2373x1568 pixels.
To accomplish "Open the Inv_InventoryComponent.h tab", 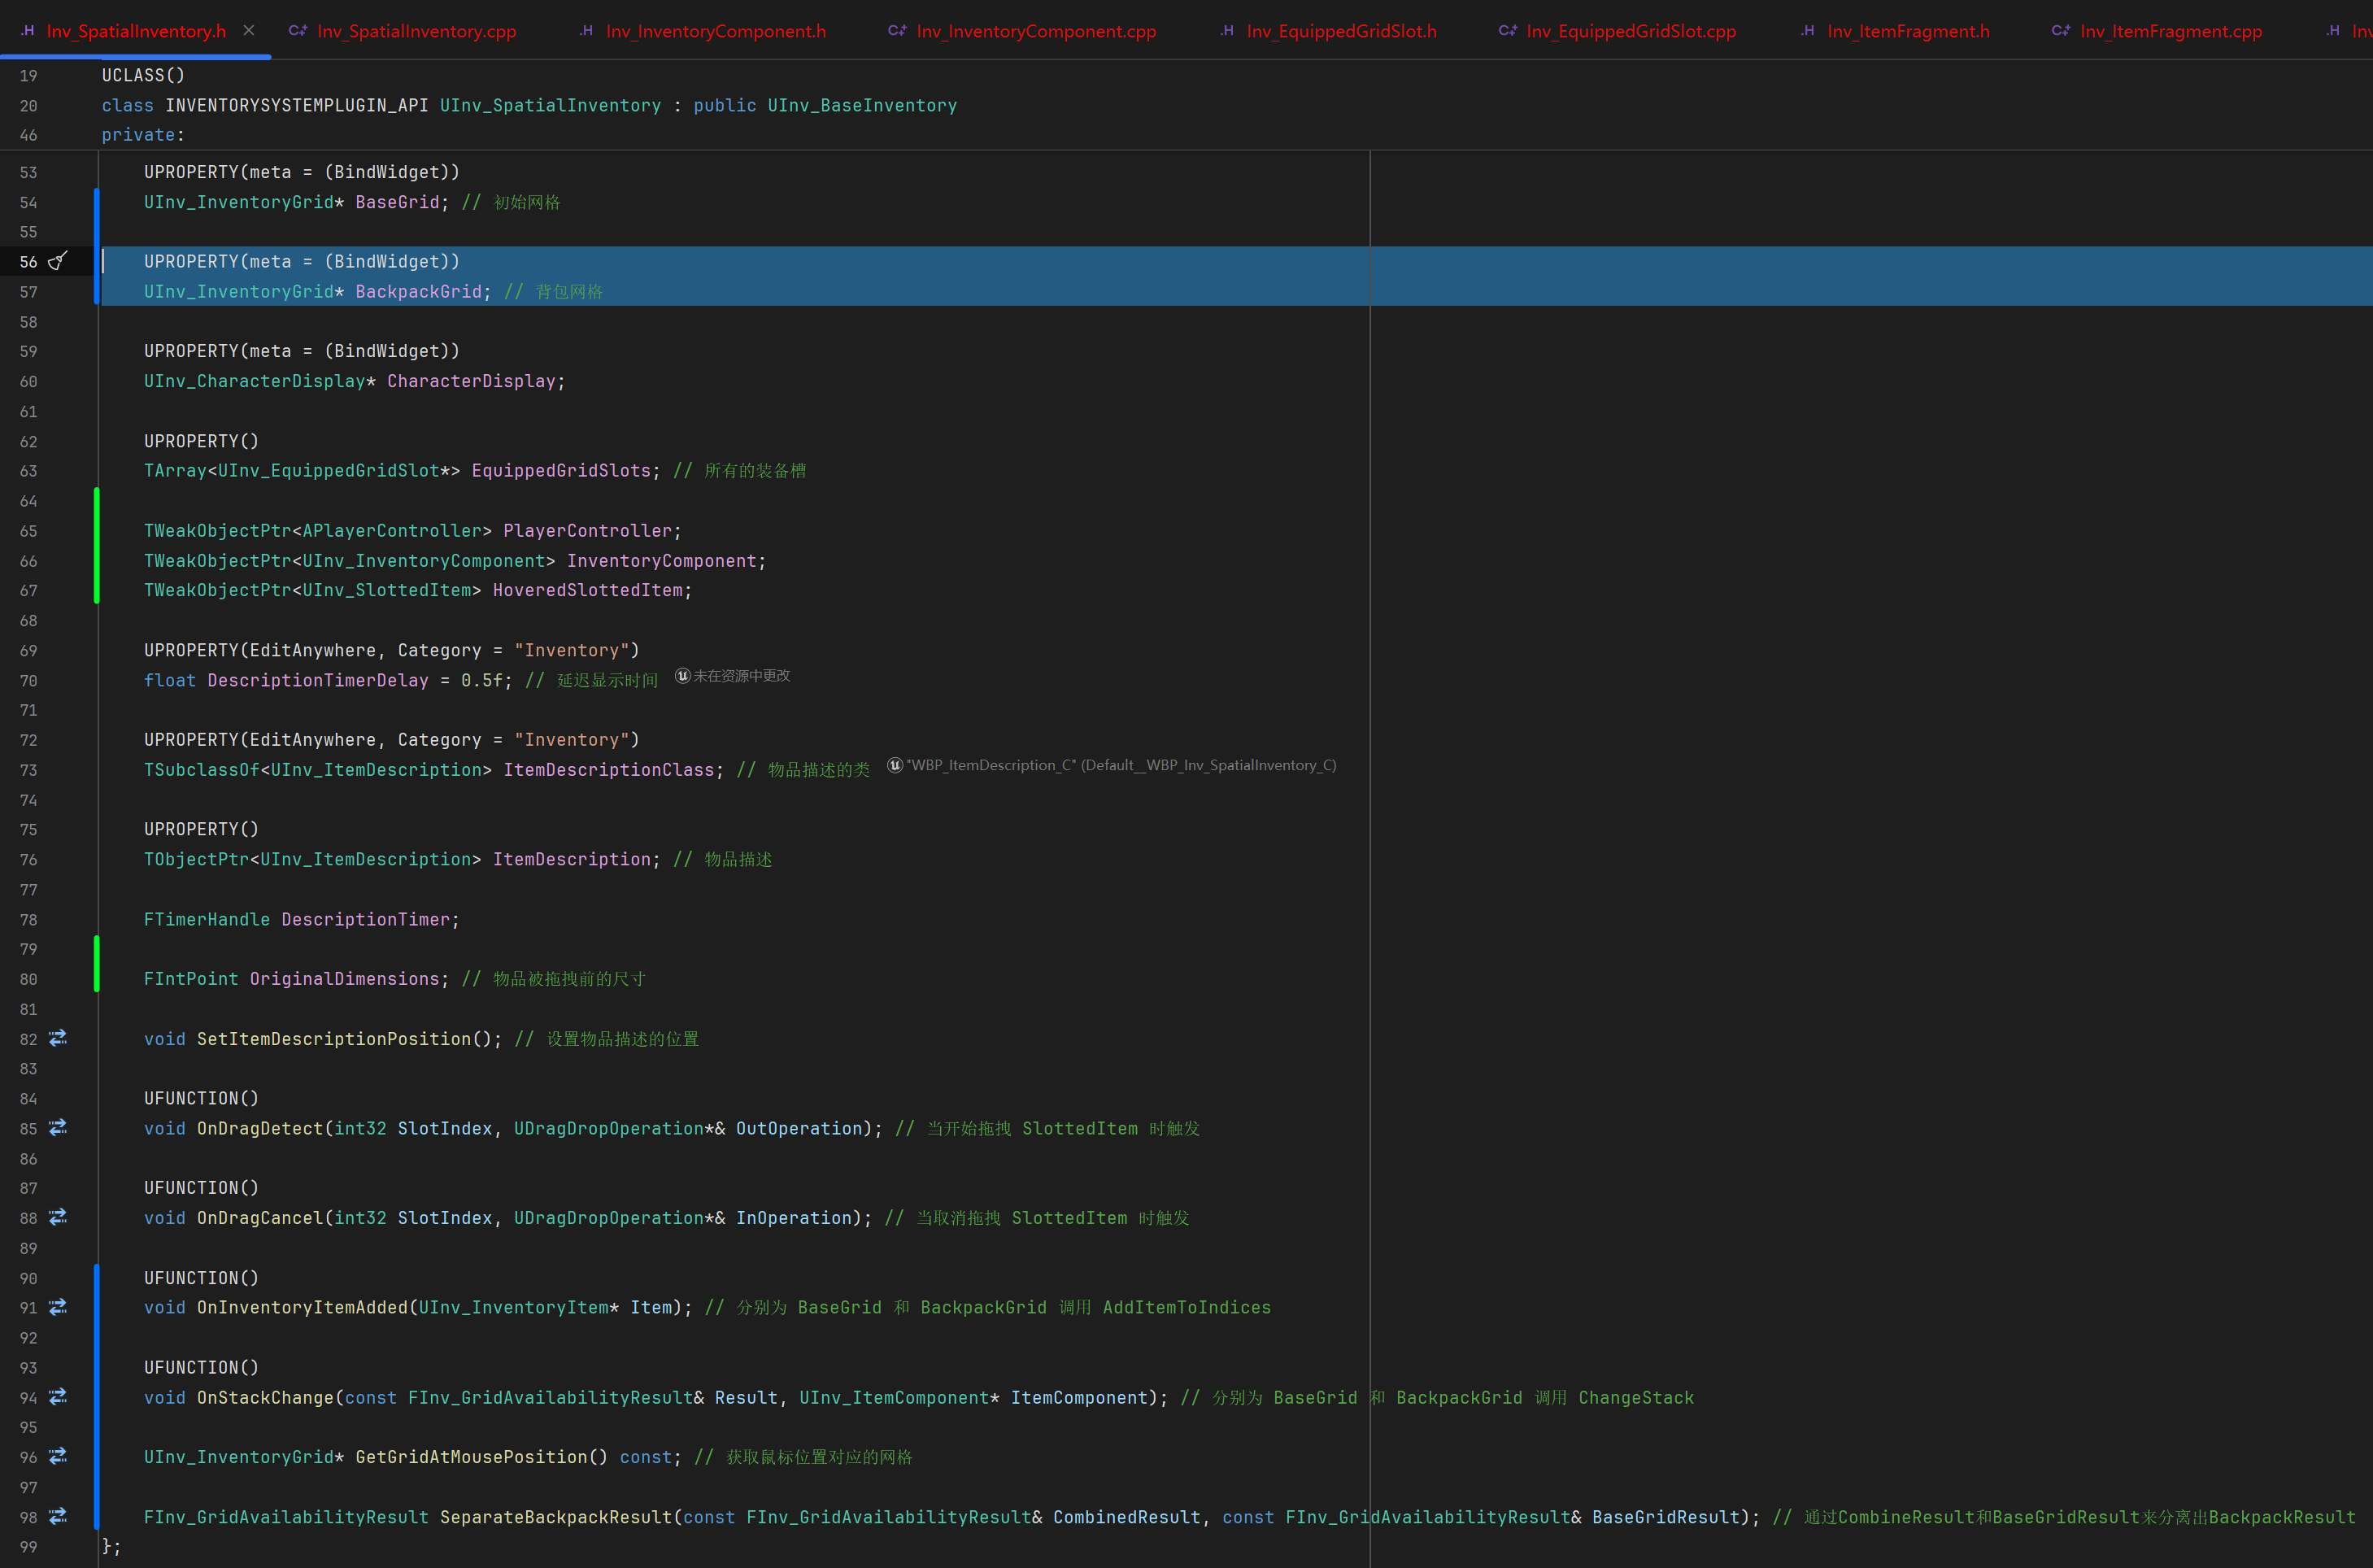I will [x=715, y=31].
